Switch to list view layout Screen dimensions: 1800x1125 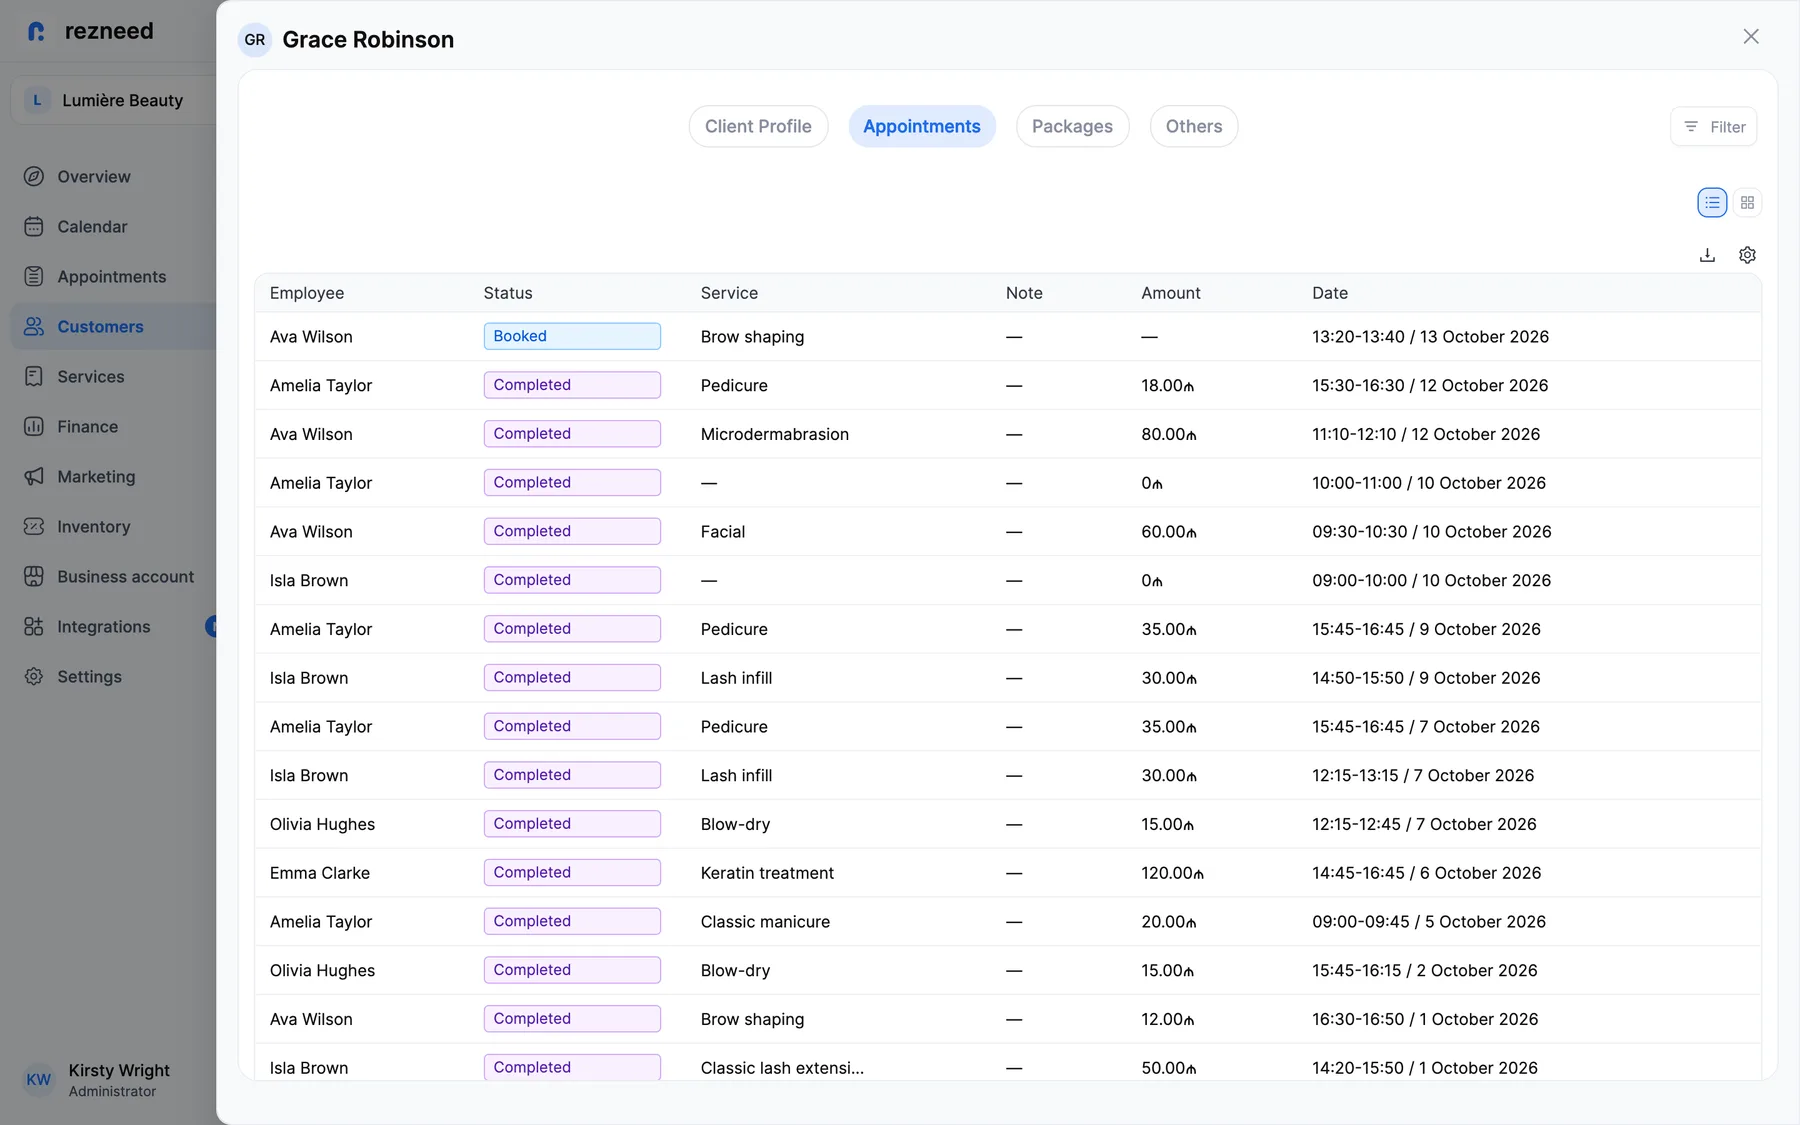tap(1712, 202)
